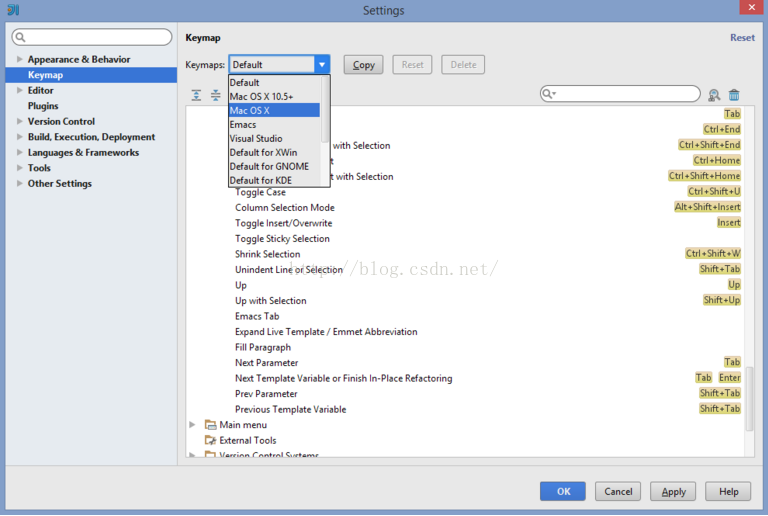Select Default for GNOME keymap
This screenshot has width=768, height=516.
pyautogui.click(x=274, y=166)
